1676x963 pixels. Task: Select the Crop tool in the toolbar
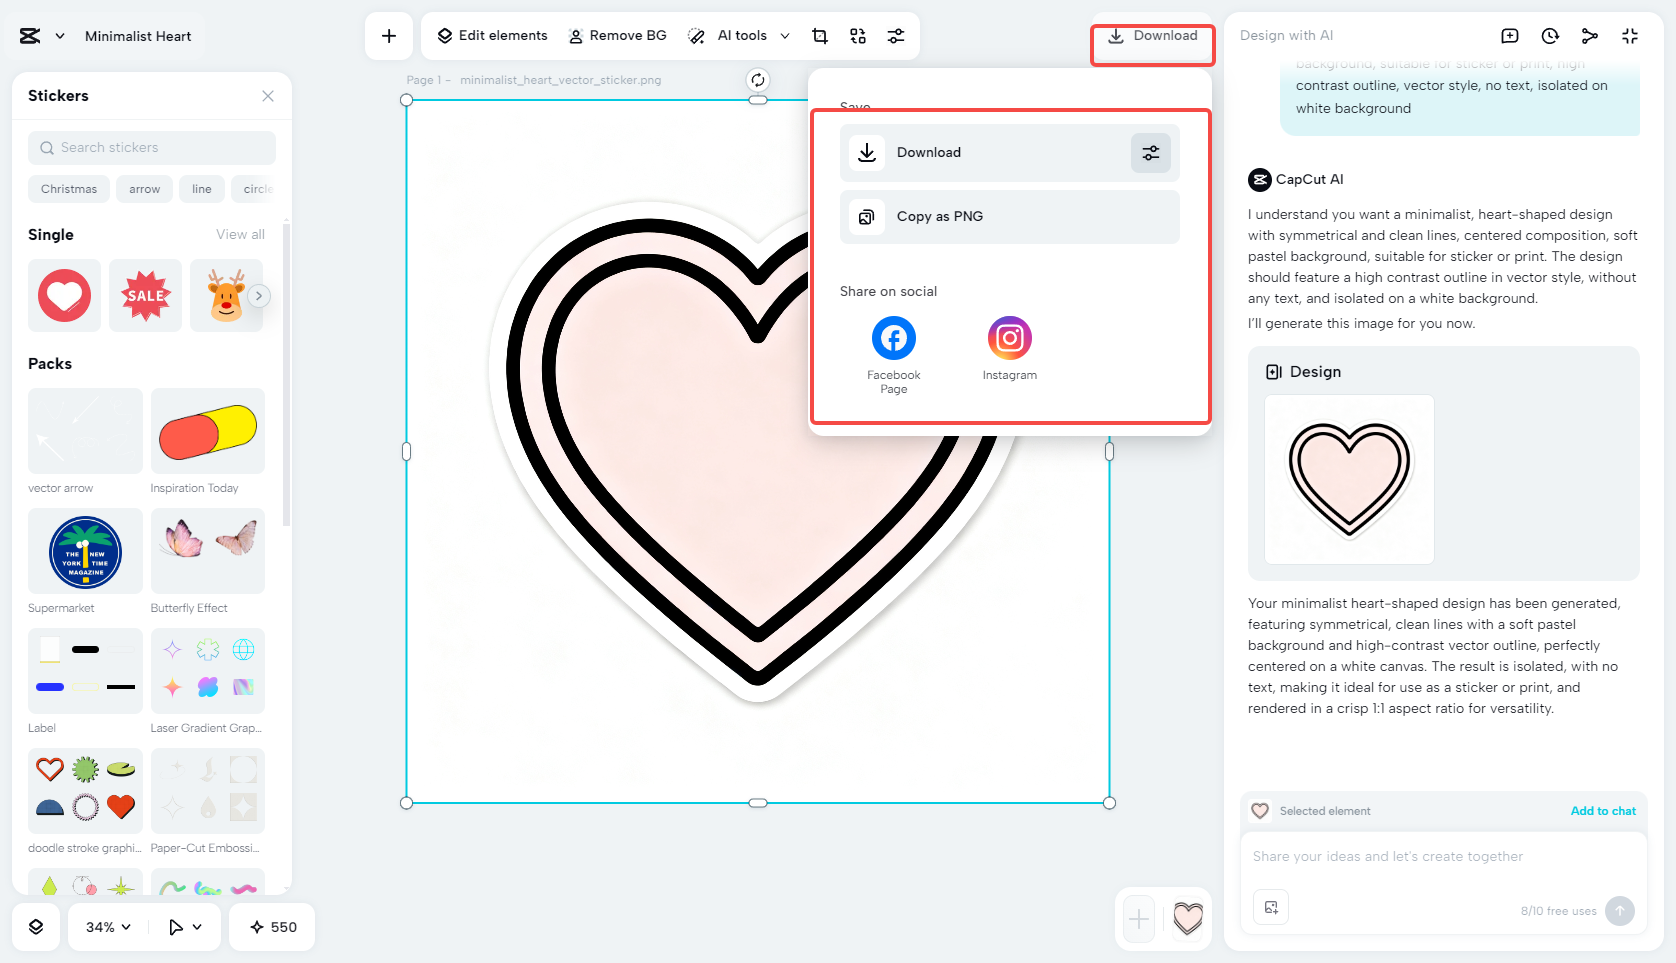point(819,35)
